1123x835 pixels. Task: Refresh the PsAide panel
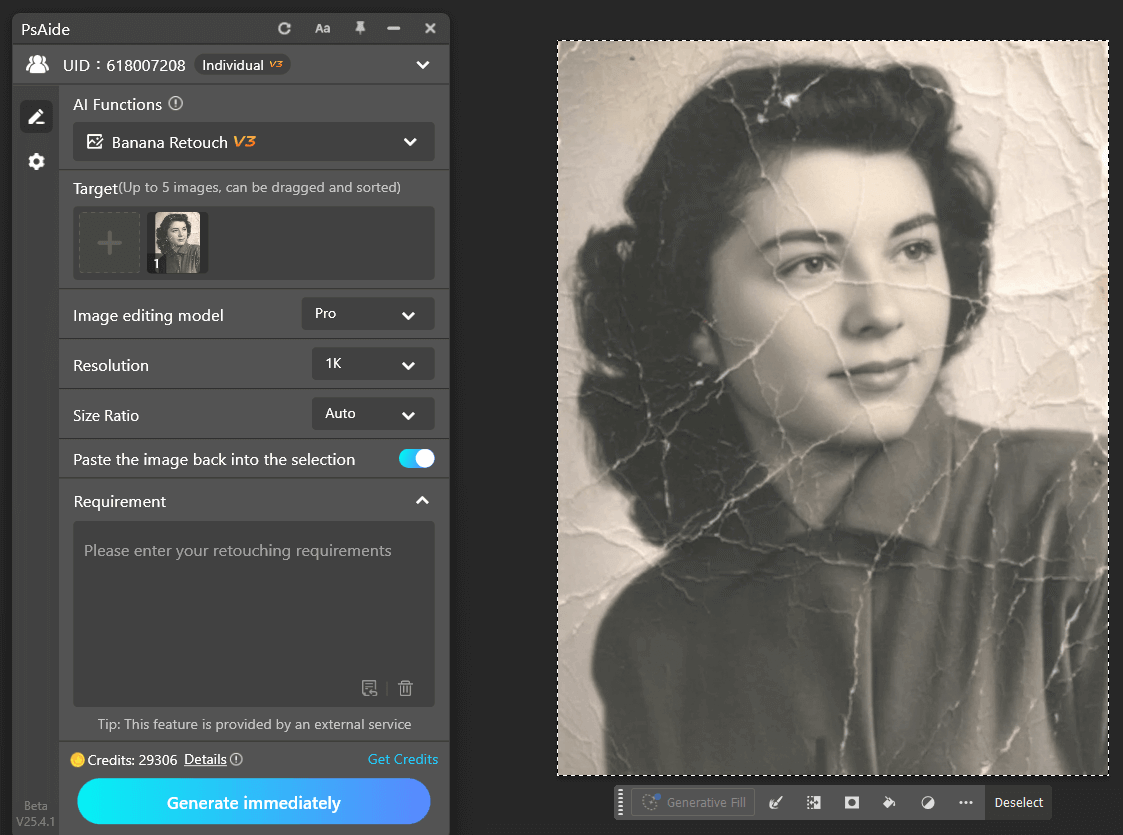click(287, 28)
